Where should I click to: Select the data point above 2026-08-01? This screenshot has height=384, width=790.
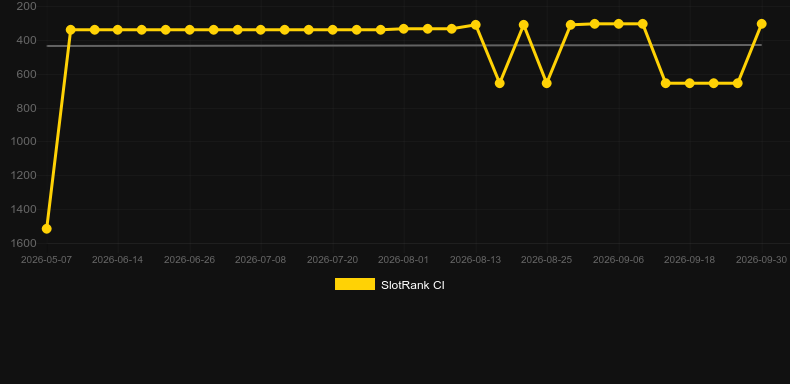tap(404, 29)
